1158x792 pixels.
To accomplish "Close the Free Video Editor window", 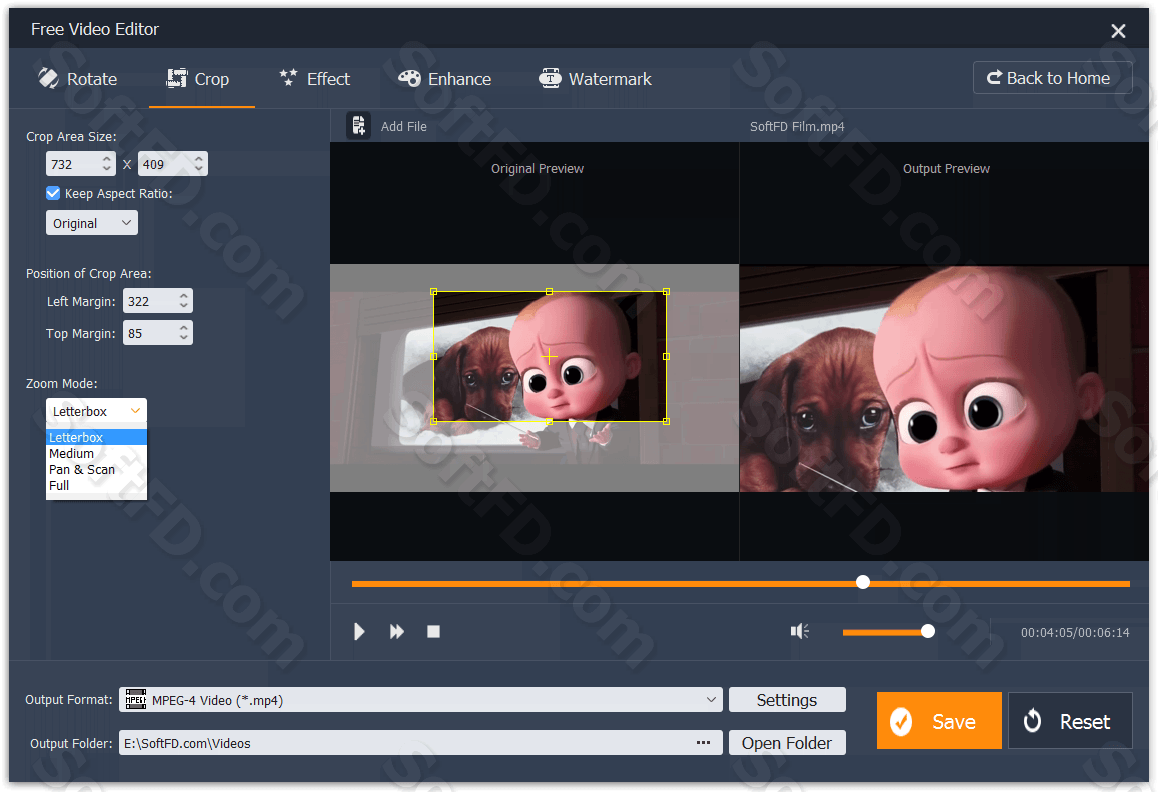I will [x=1118, y=30].
